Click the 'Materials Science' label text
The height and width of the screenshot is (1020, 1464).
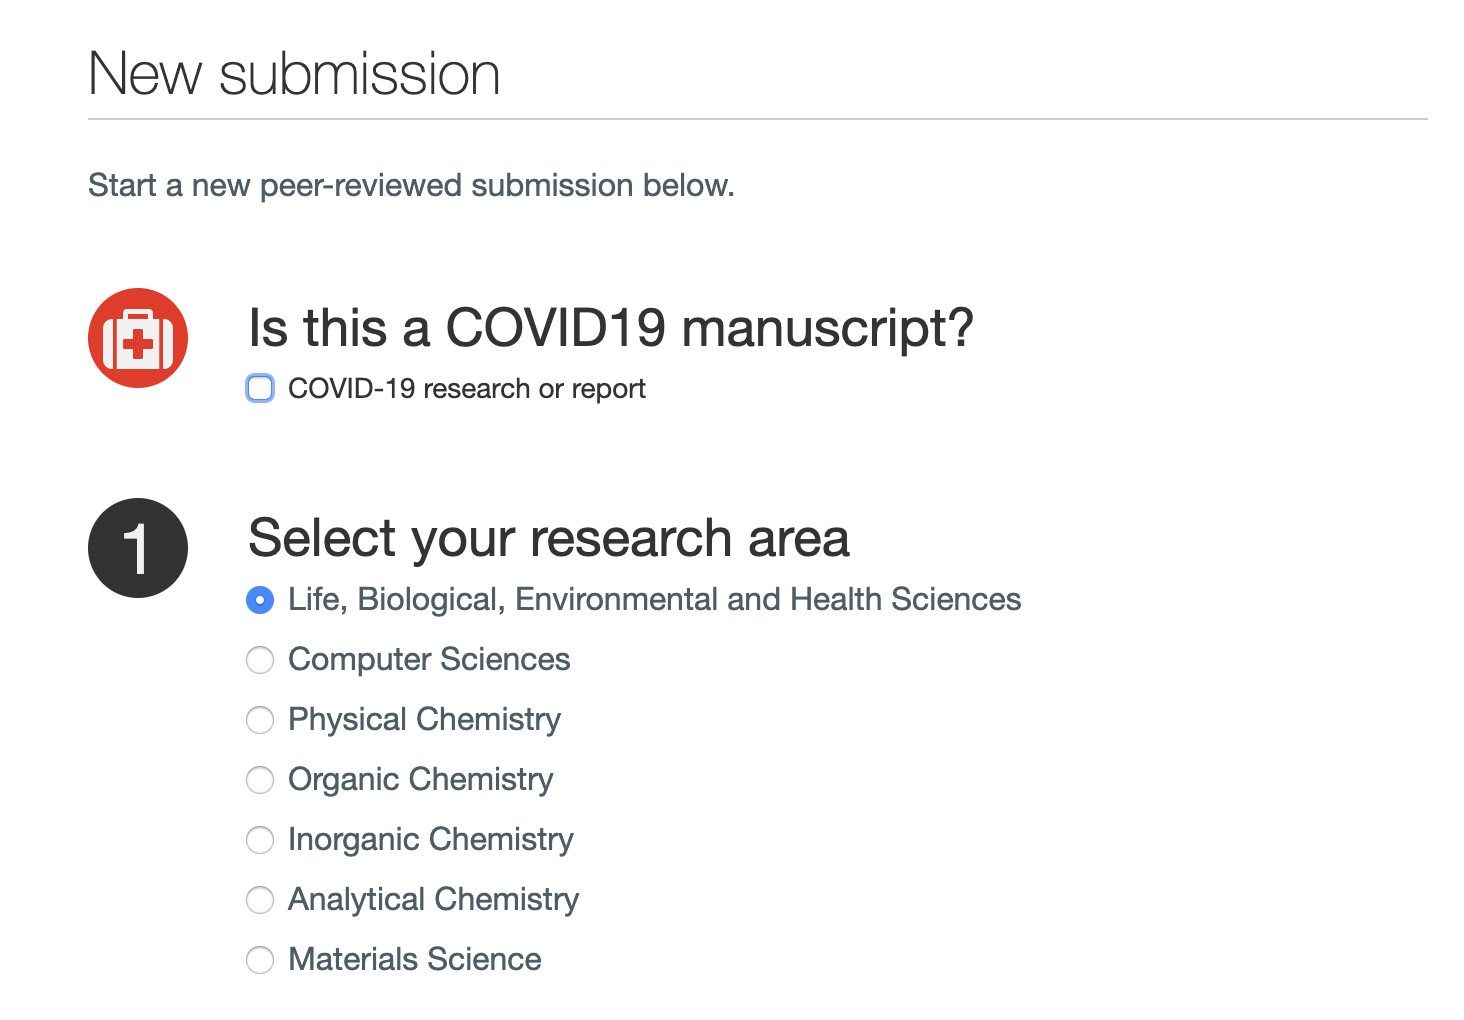(415, 960)
